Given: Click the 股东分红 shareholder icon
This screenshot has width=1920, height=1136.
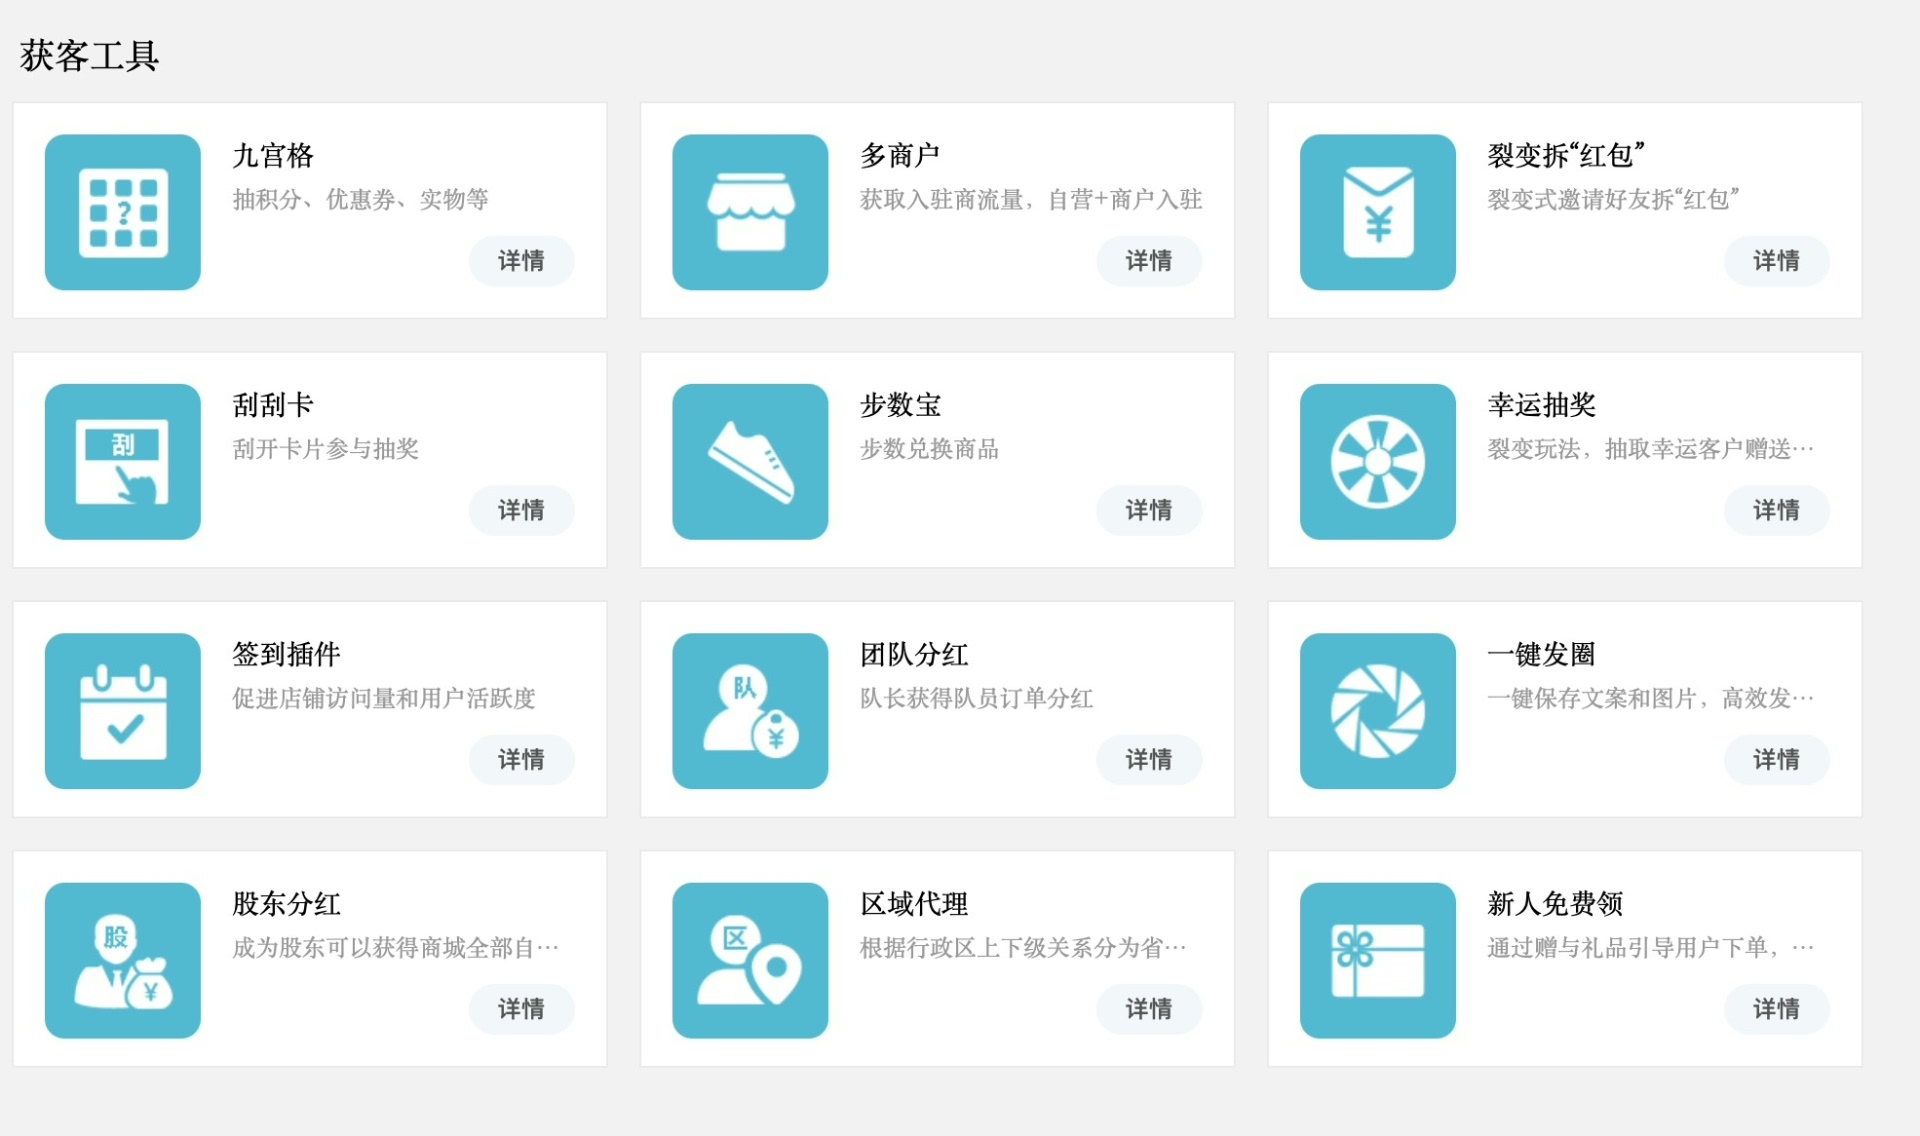Looking at the screenshot, I should pyautogui.click(x=122, y=960).
